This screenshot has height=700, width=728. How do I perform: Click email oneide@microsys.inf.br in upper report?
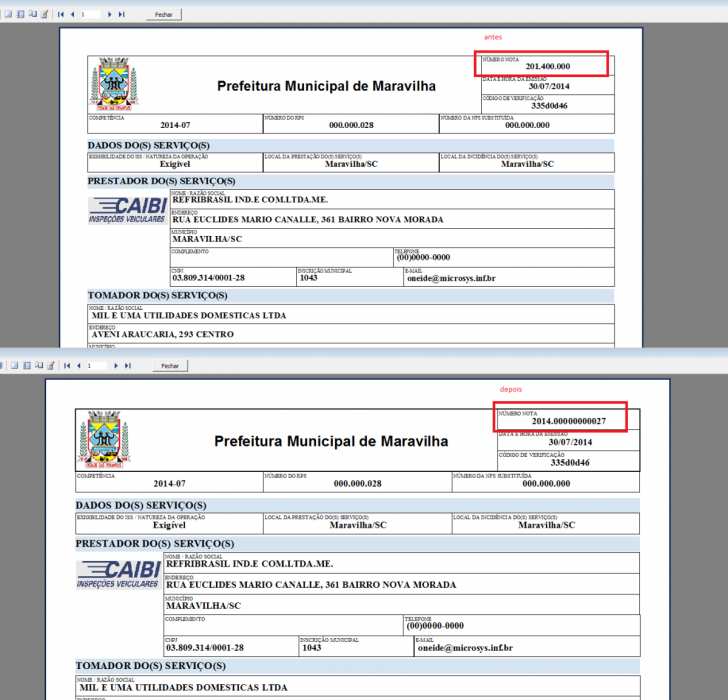click(x=451, y=279)
